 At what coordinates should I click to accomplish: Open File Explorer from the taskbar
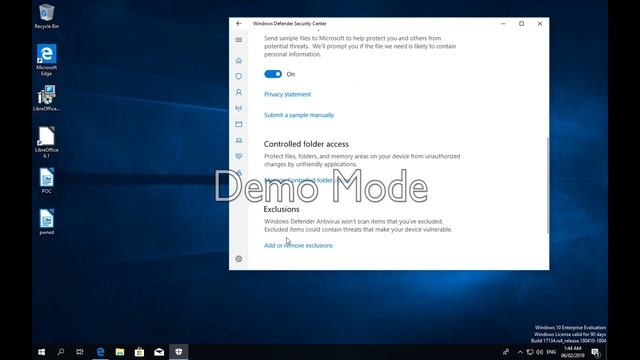point(120,352)
